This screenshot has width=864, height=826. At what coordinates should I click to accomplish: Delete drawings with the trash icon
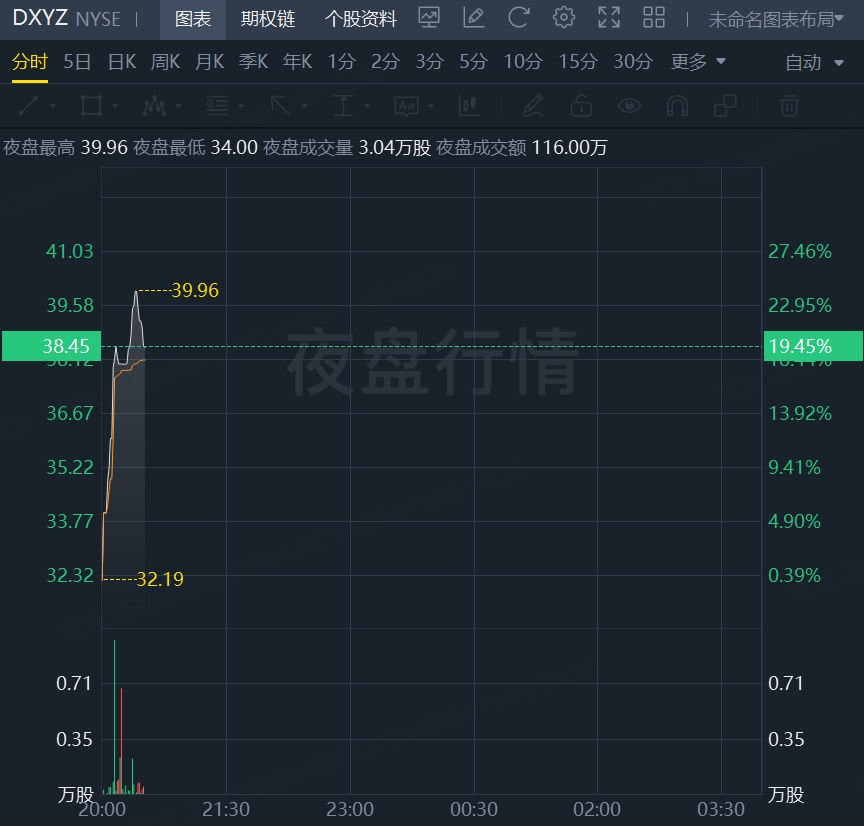[x=789, y=105]
